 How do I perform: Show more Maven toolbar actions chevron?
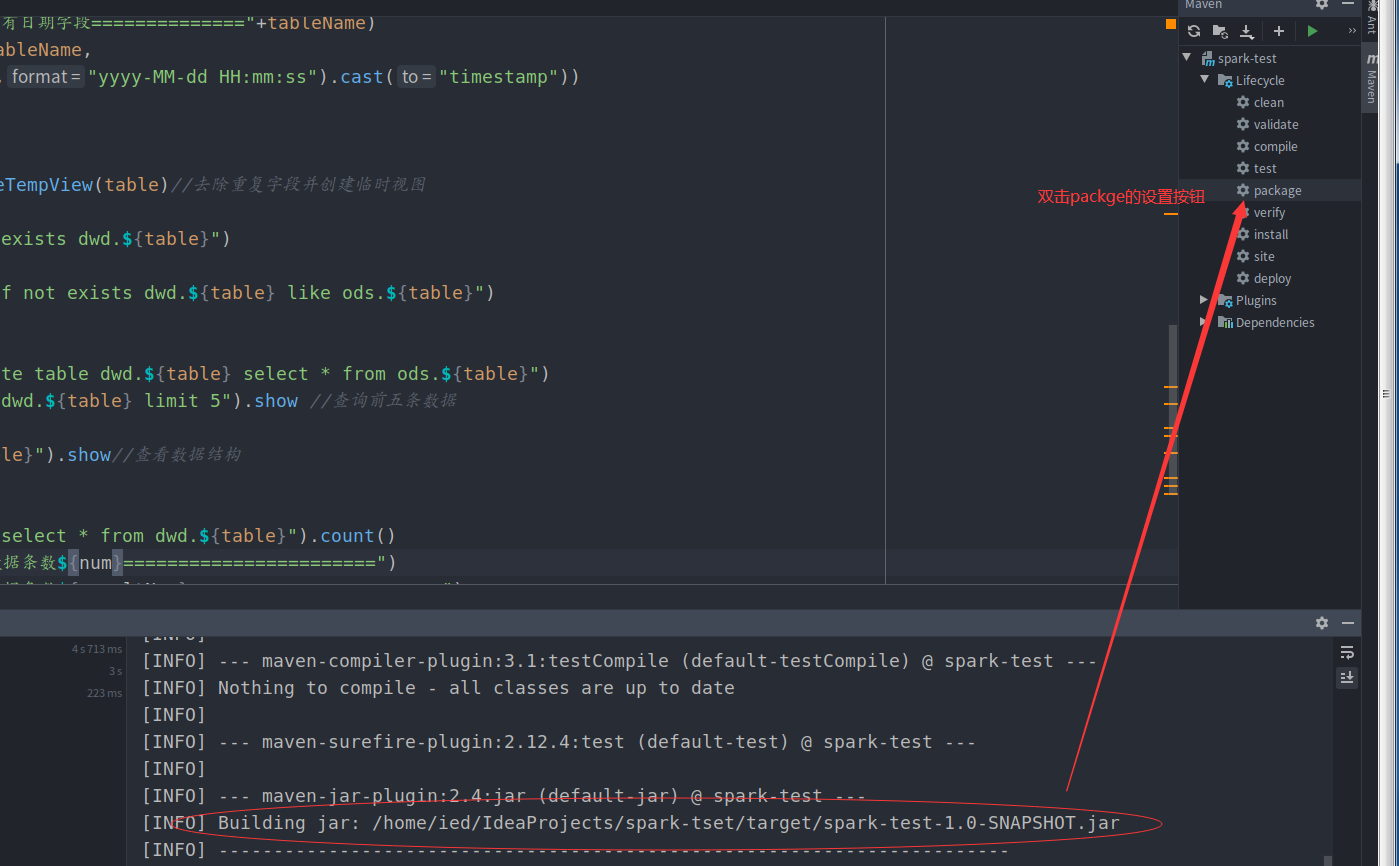1352,31
